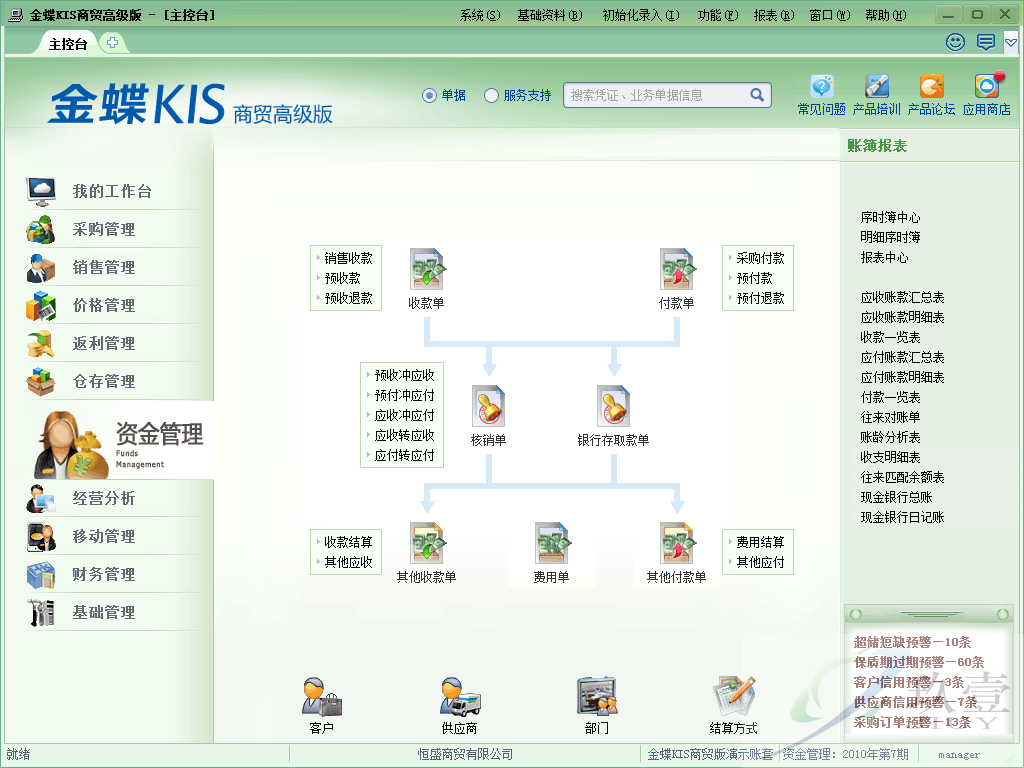Screen dimensions: 1024x768
Task: Click the 超储短缺预警—10条 alert
Action: (912, 642)
